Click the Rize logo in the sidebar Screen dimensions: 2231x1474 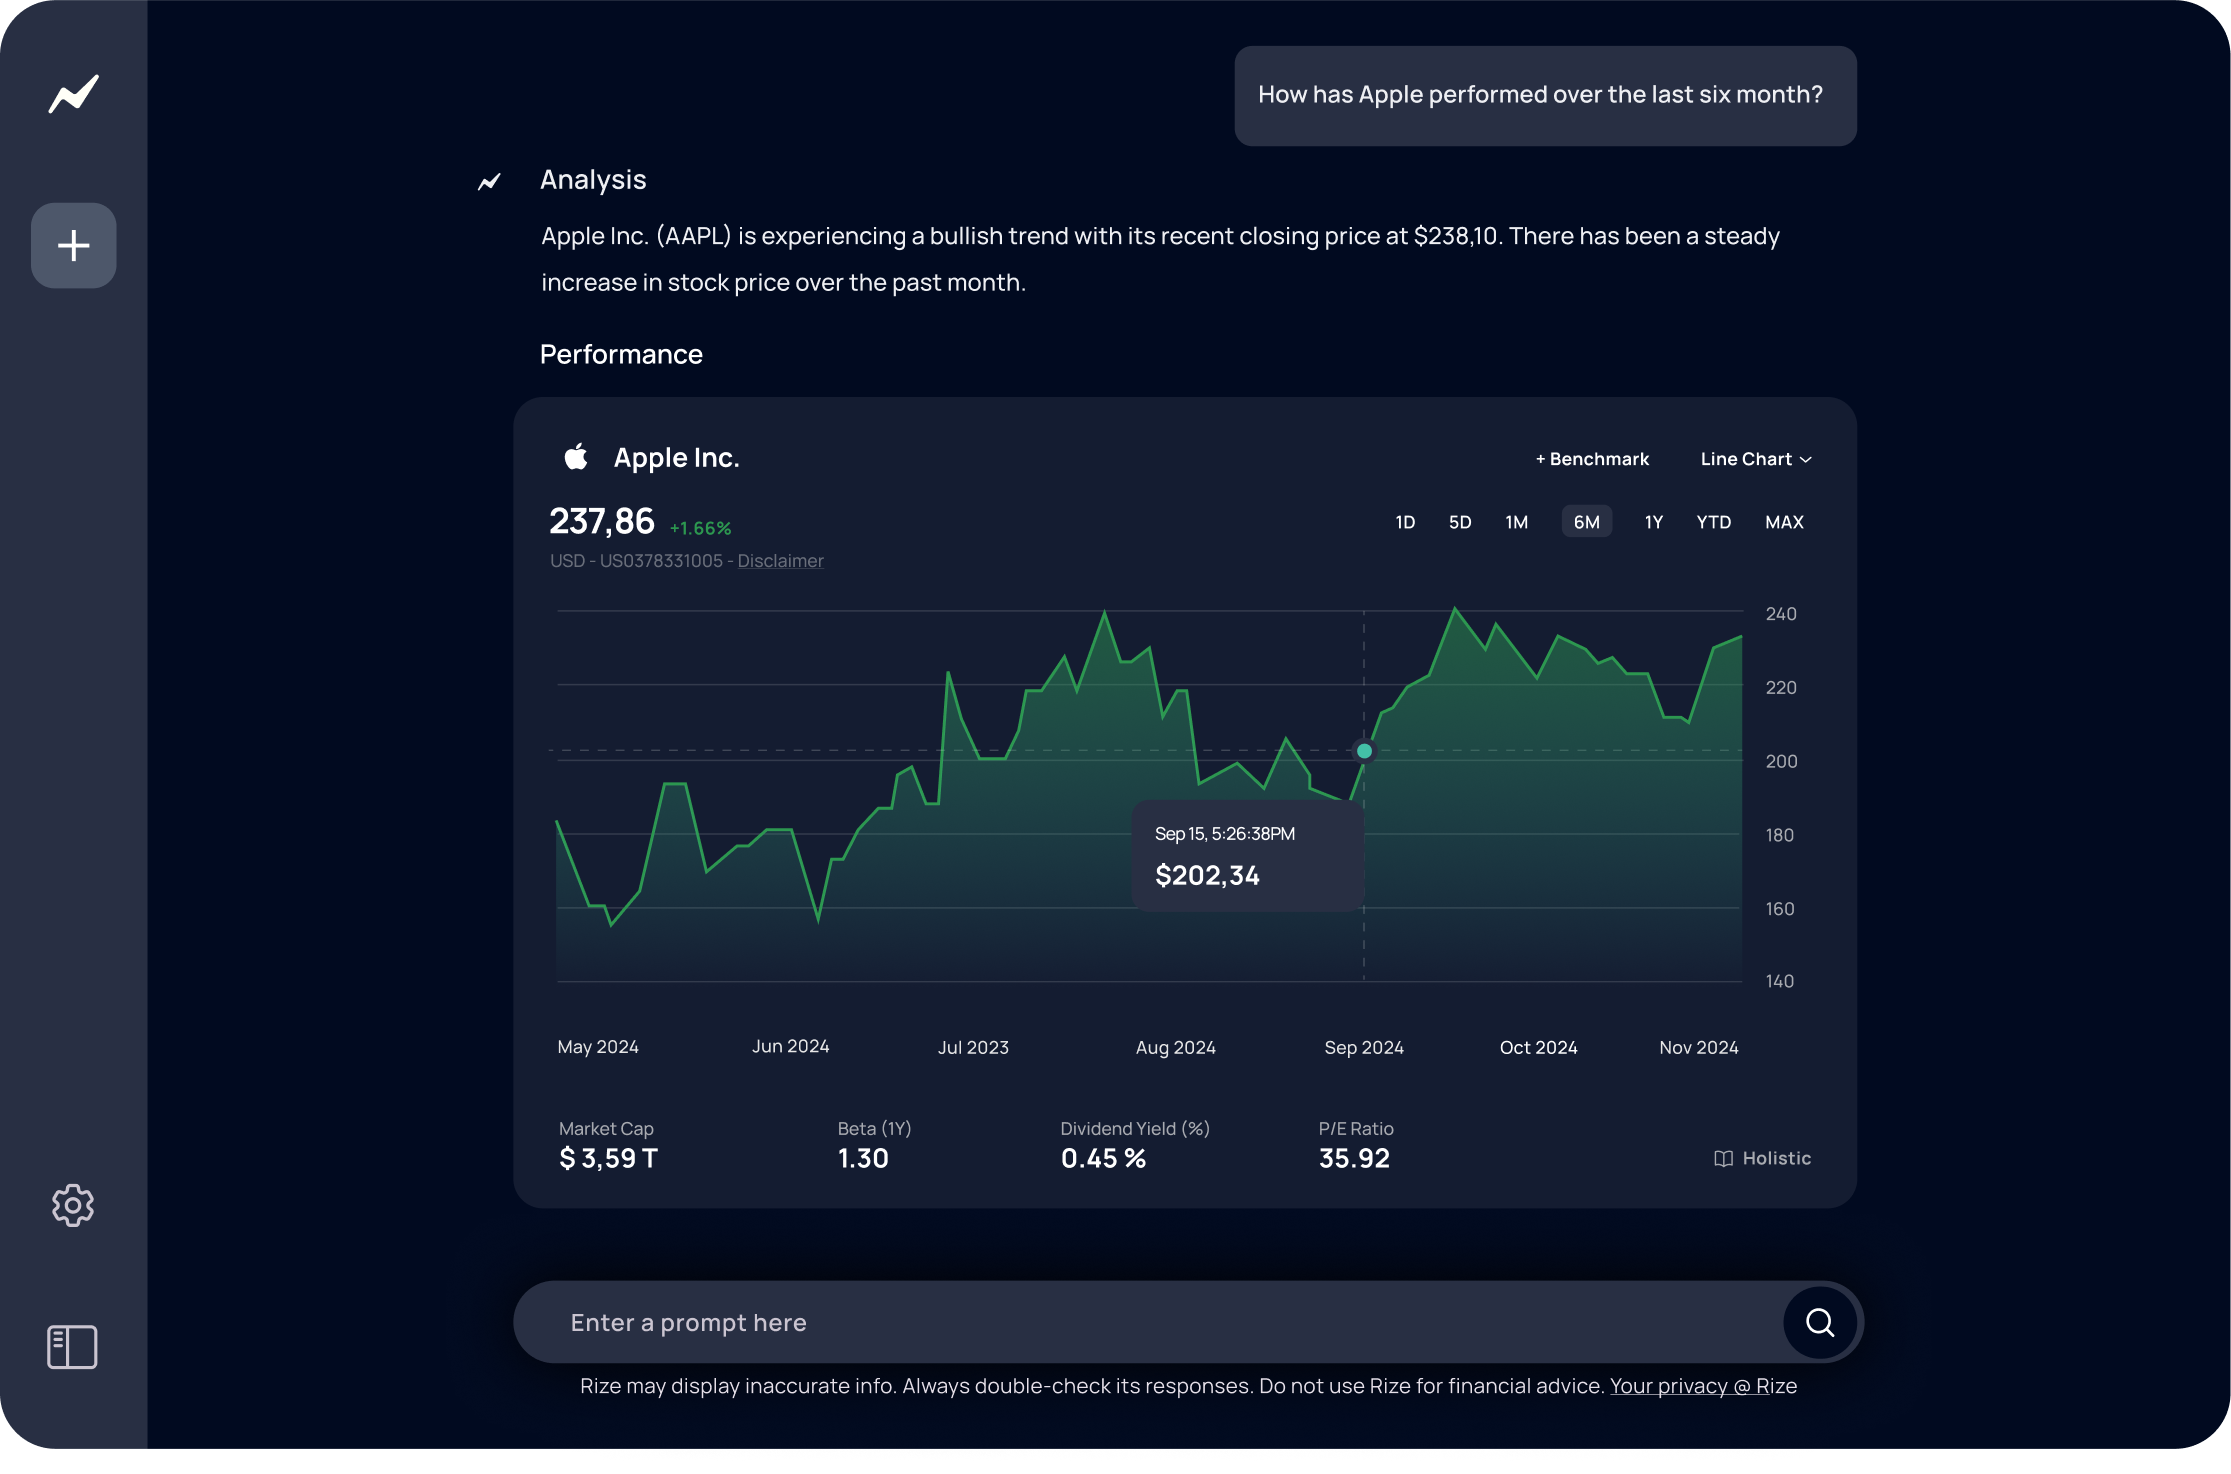click(74, 94)
